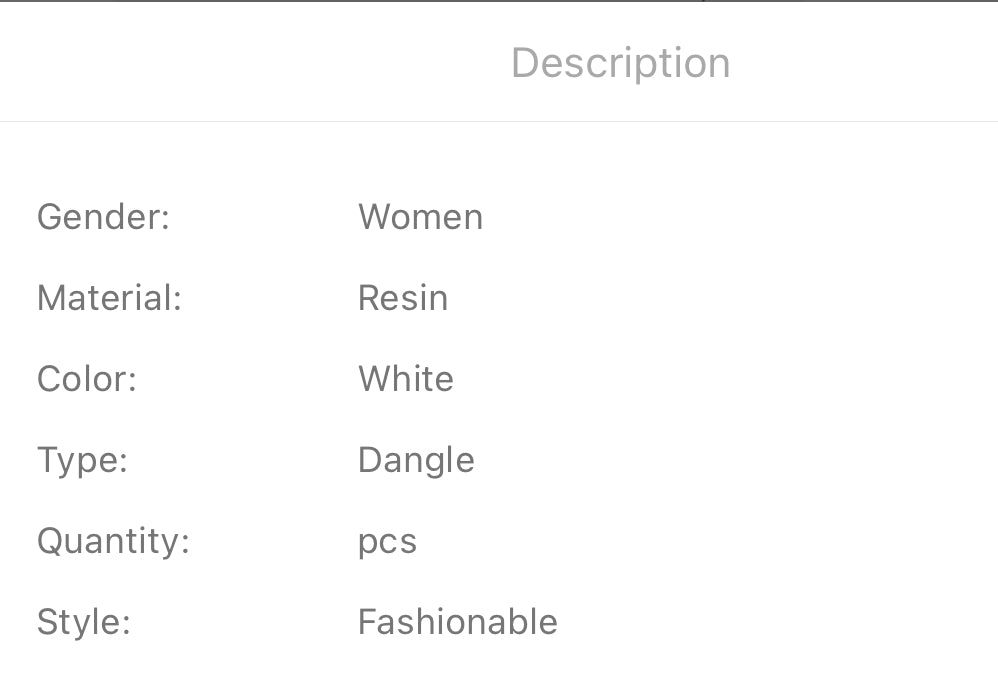
Task: Click the dark border line at top edge
Action: click(x=499, y=1)
